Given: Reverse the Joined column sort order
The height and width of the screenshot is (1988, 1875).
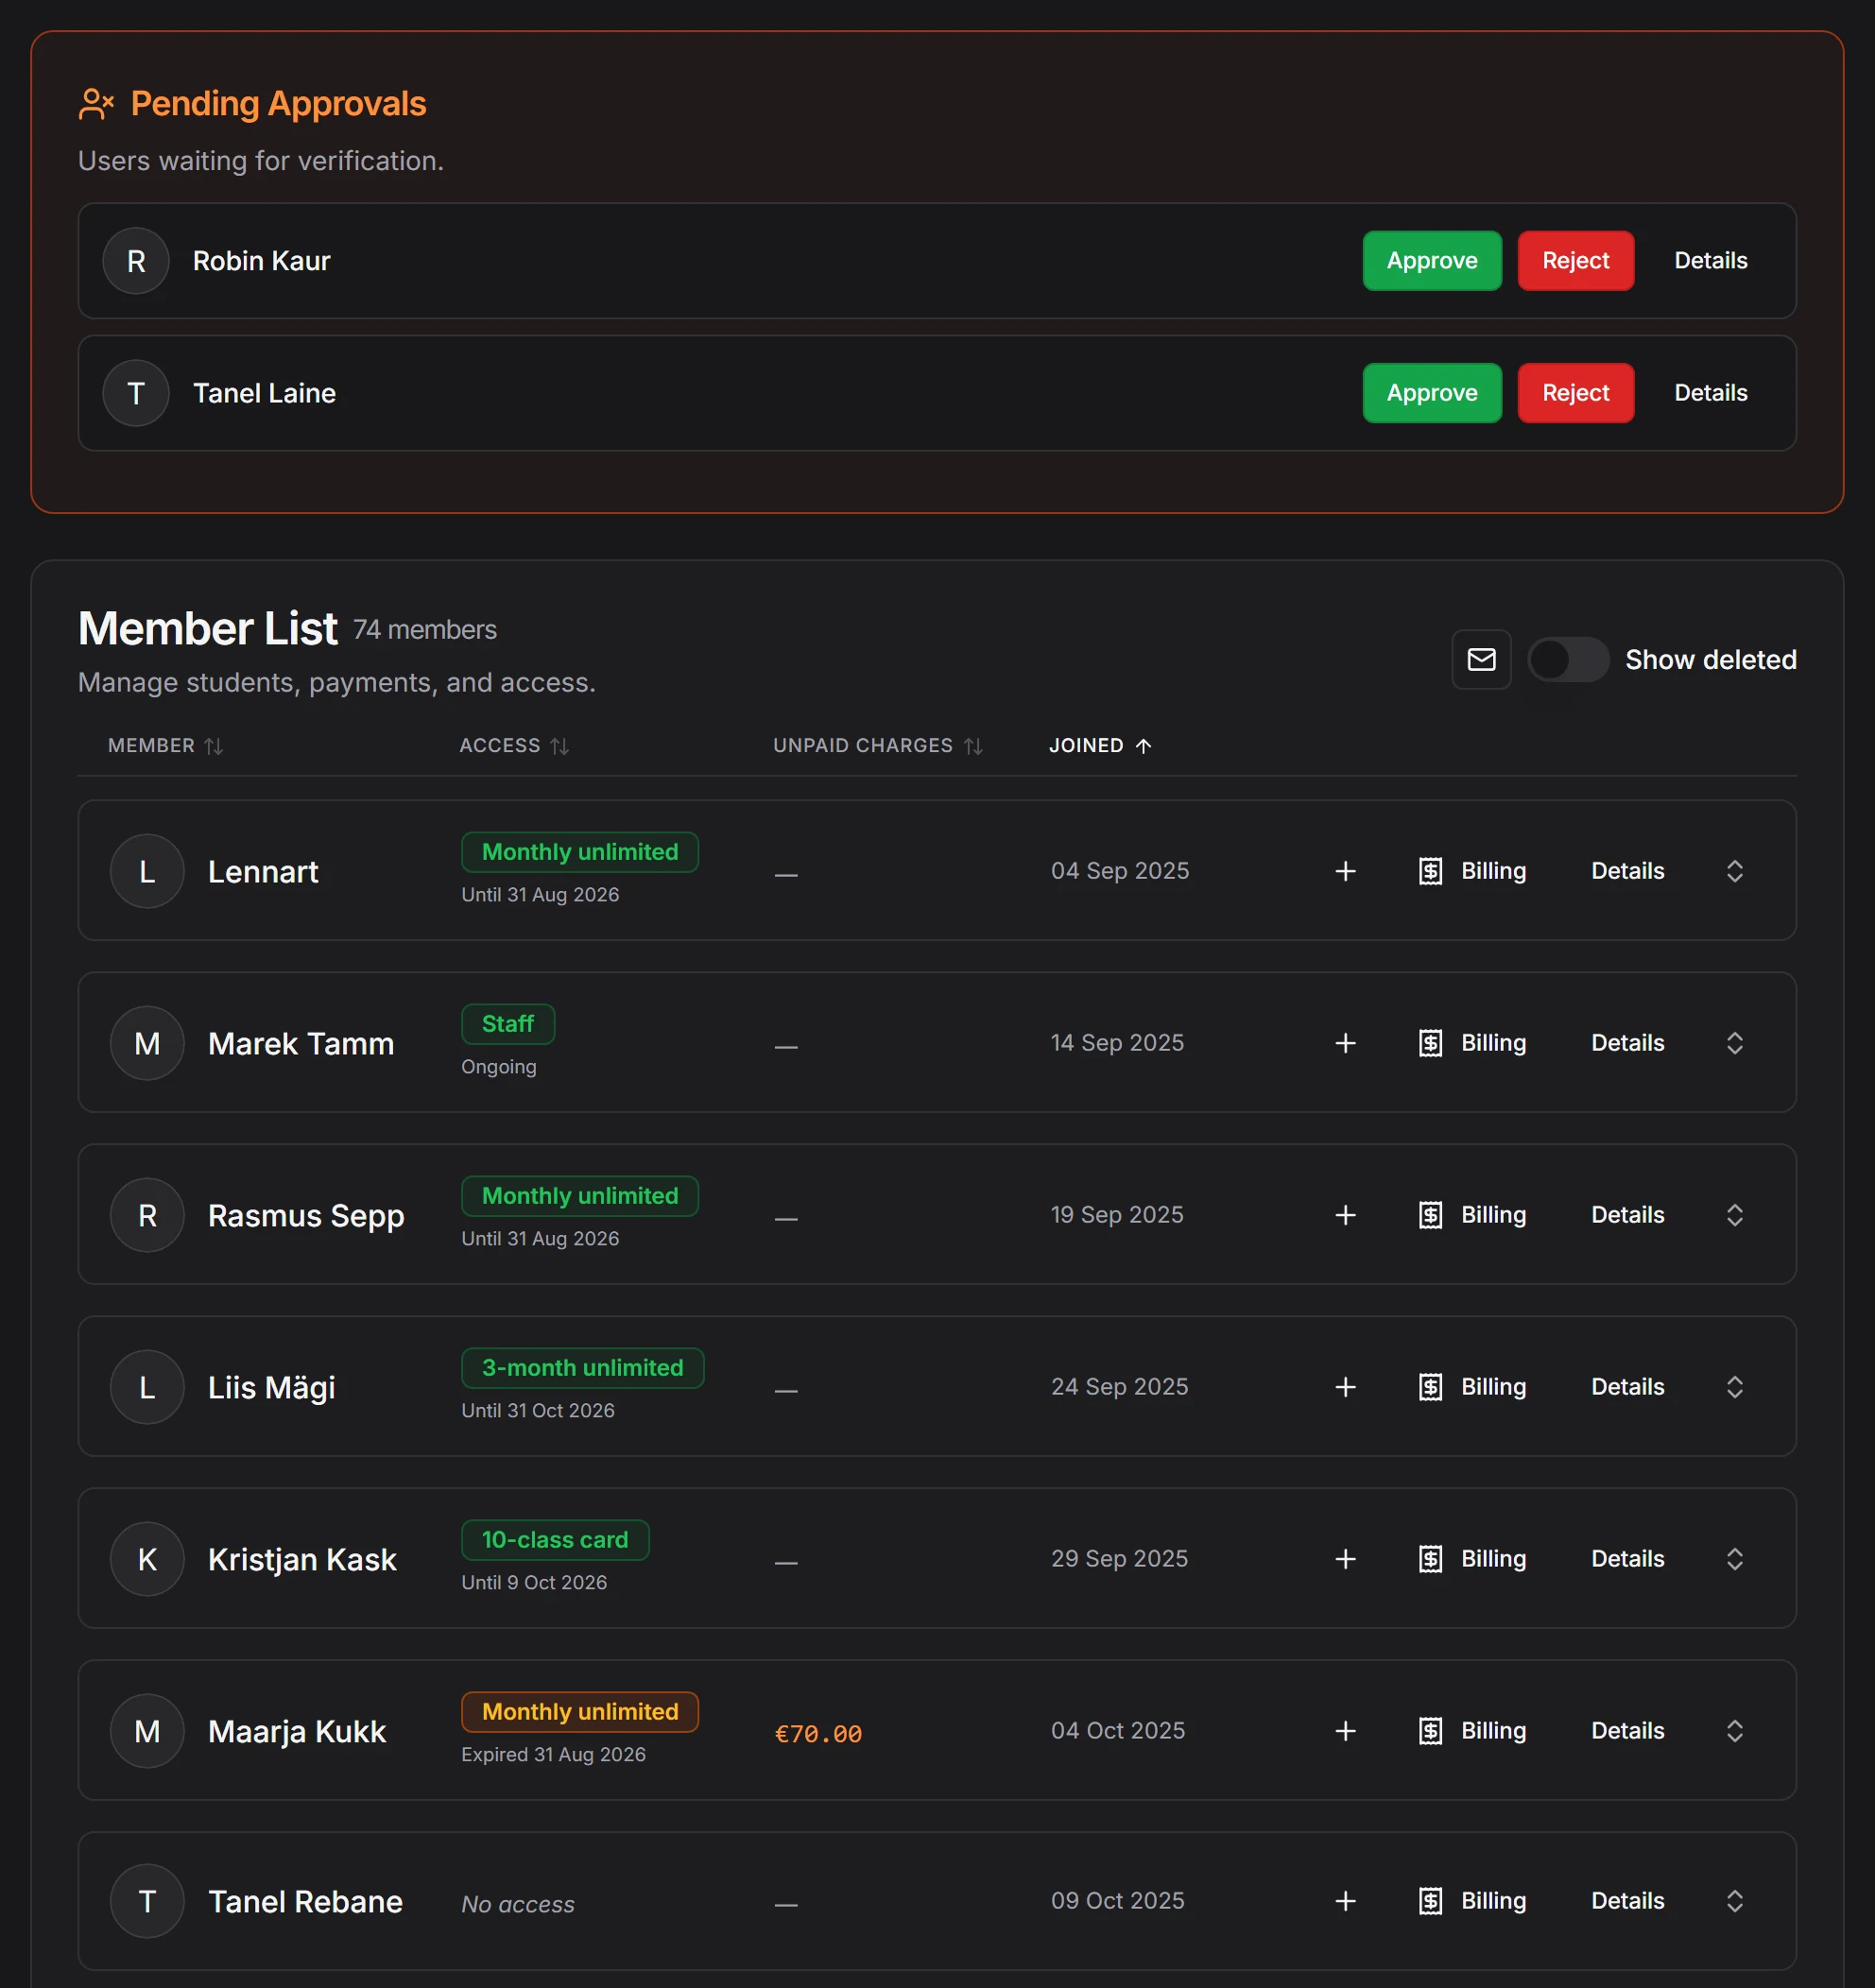Looking at the screenshot, I should 1100,746.
